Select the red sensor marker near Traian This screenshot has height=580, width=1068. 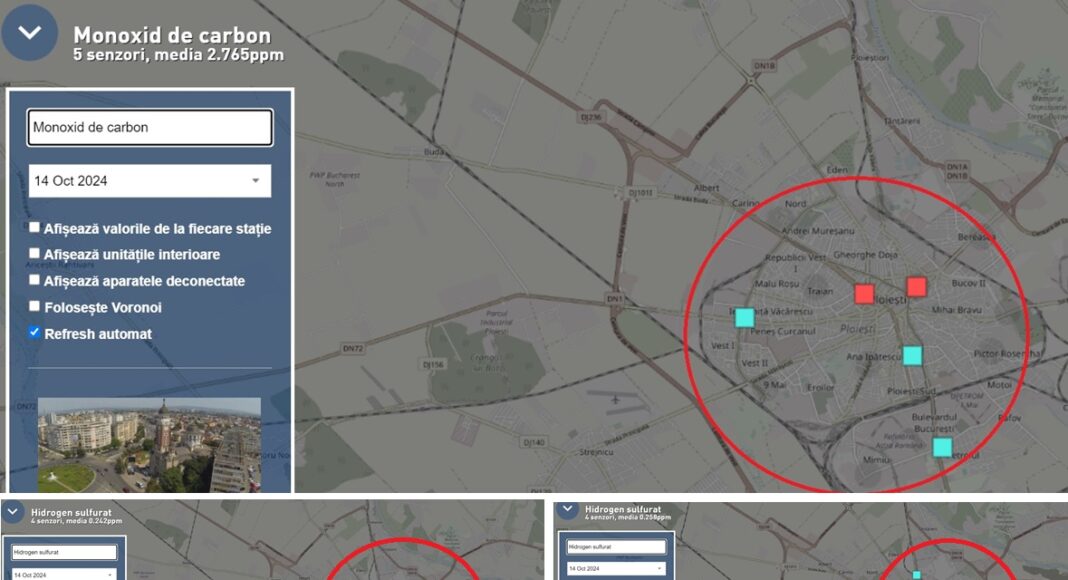[864, 293]
